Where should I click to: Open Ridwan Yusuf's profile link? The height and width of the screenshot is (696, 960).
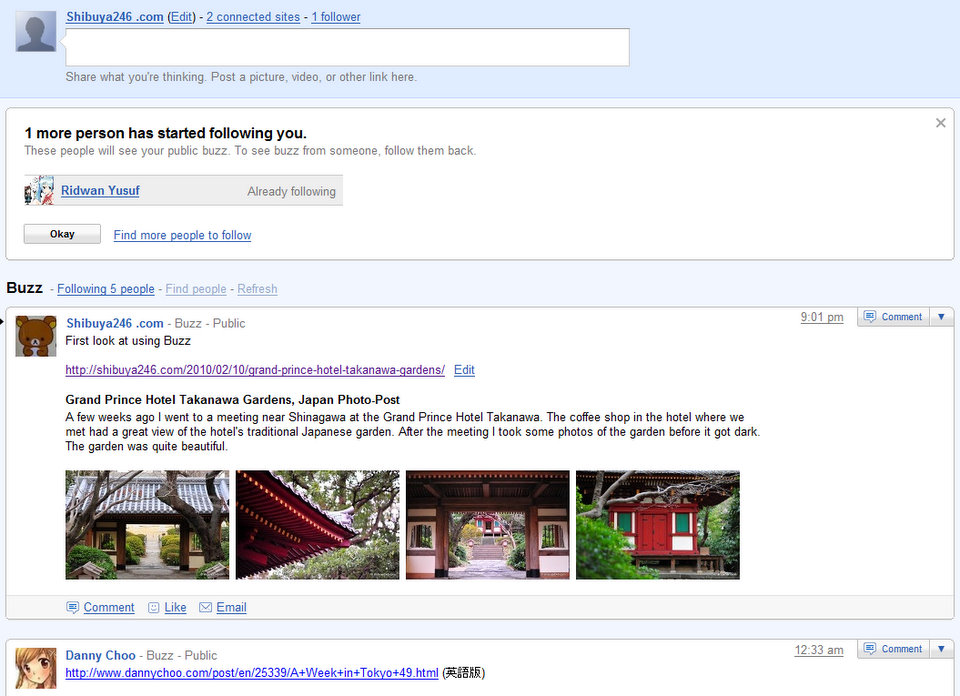[x=100, y=190]
